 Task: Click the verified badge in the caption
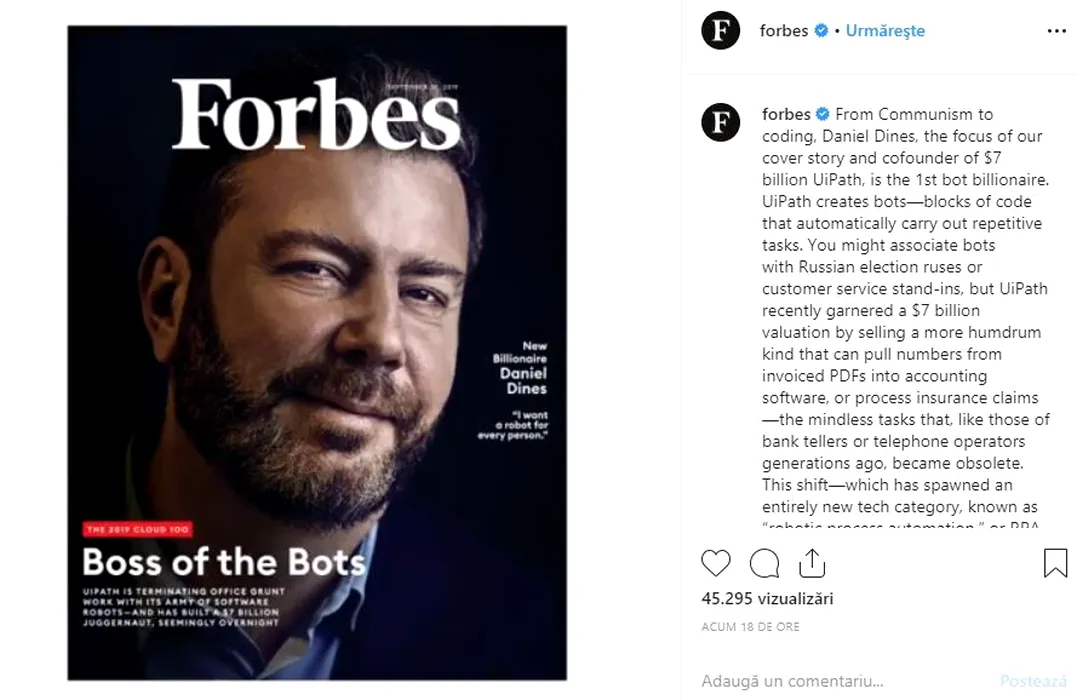(x=823, y=114)
